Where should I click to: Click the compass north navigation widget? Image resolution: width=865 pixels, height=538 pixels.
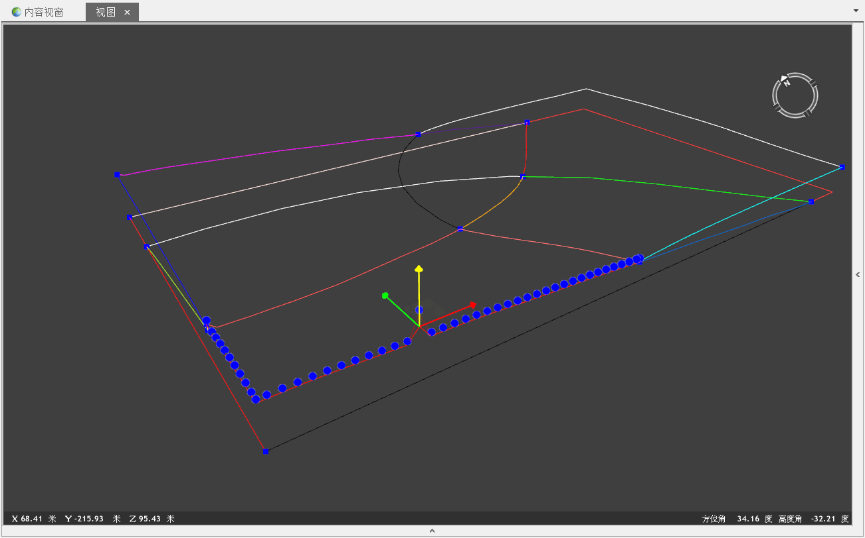[795, 95]
